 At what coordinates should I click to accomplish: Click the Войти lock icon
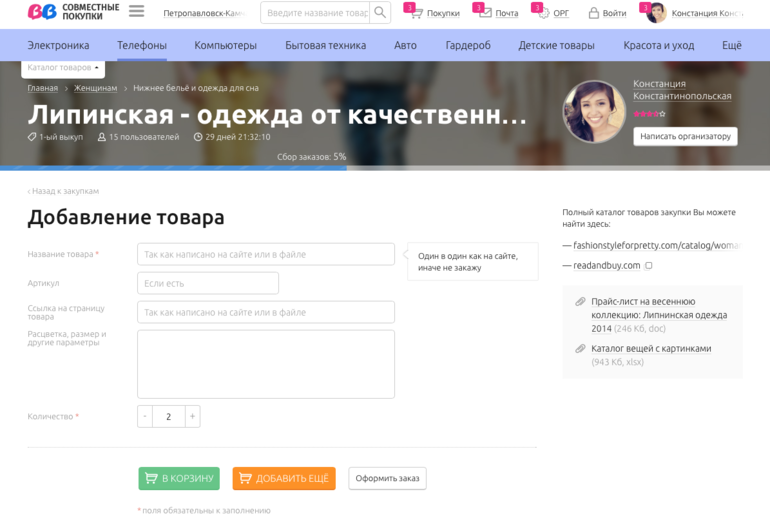(x=594, y=13)
